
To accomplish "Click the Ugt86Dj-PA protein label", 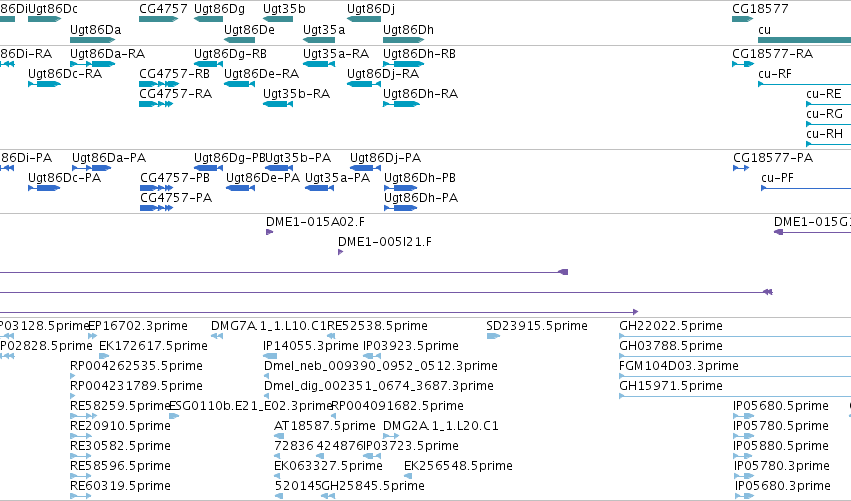I will click(385, 157).
